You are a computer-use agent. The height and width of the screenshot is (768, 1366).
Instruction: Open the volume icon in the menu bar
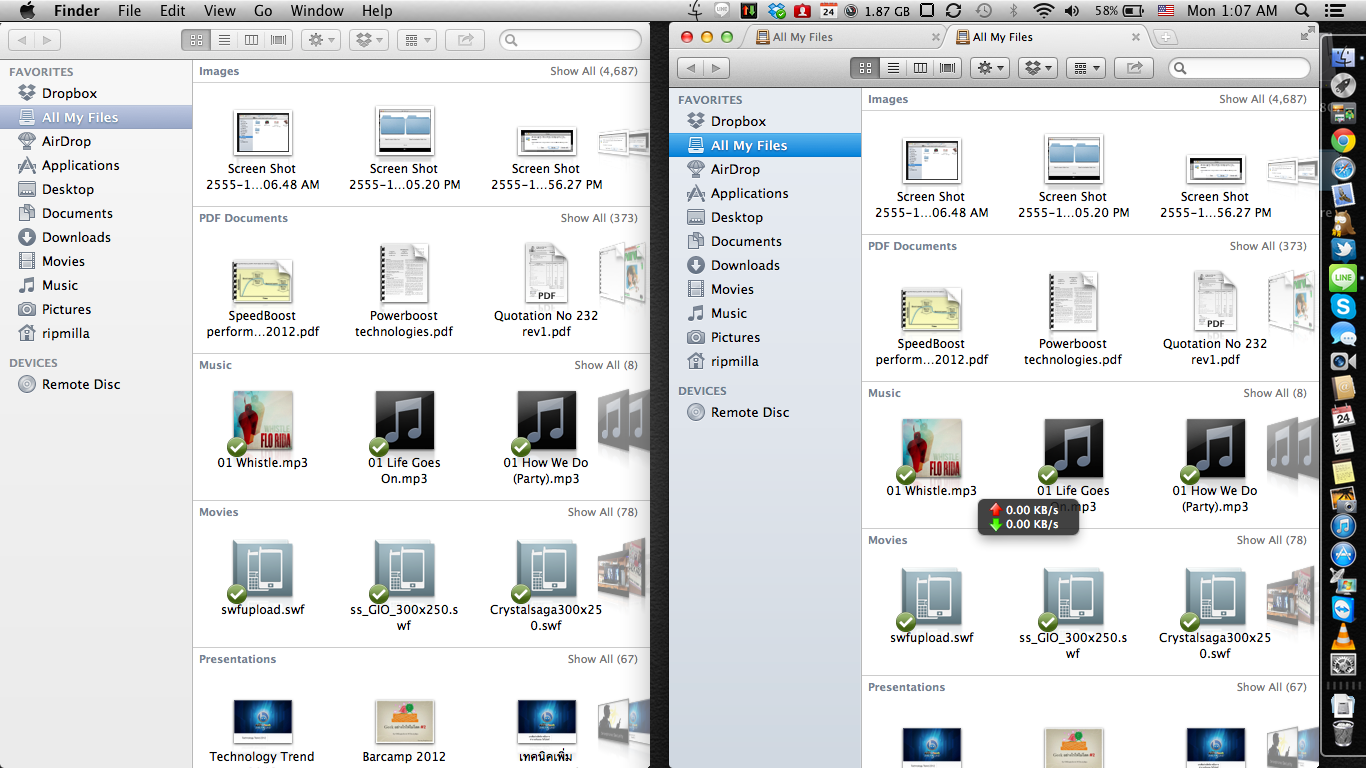1072,11
